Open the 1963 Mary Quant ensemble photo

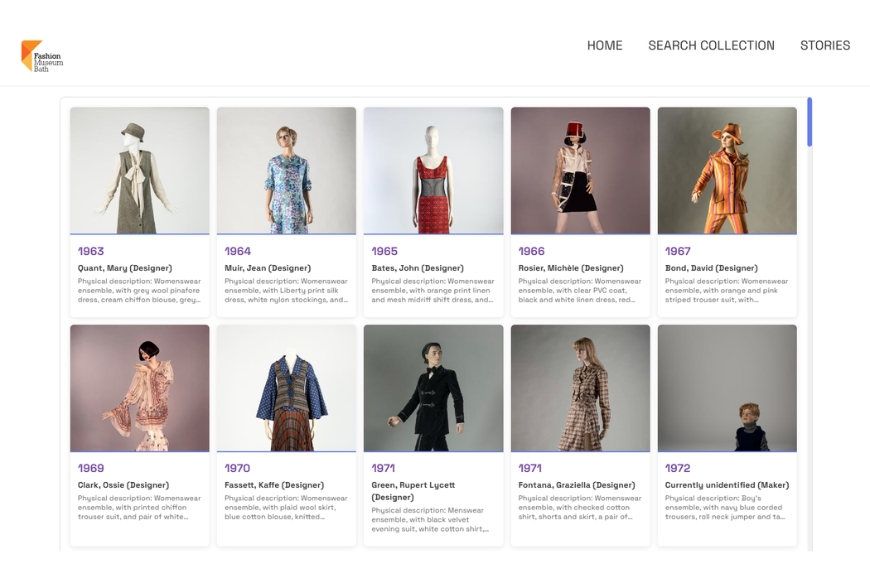140,170
